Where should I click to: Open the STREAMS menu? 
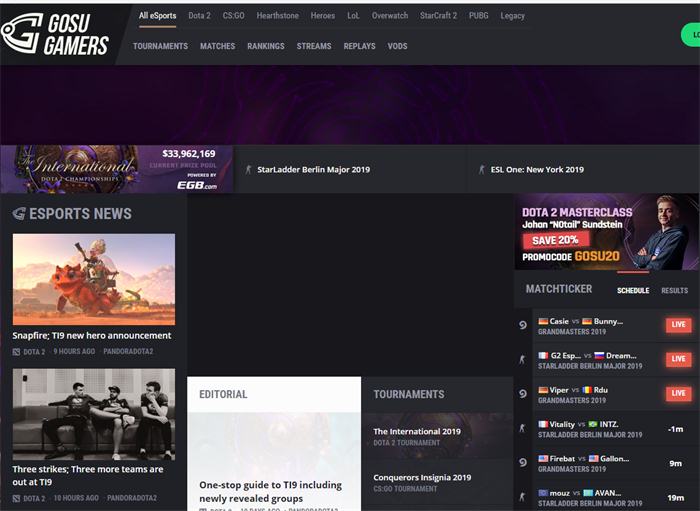coord(314,46)
